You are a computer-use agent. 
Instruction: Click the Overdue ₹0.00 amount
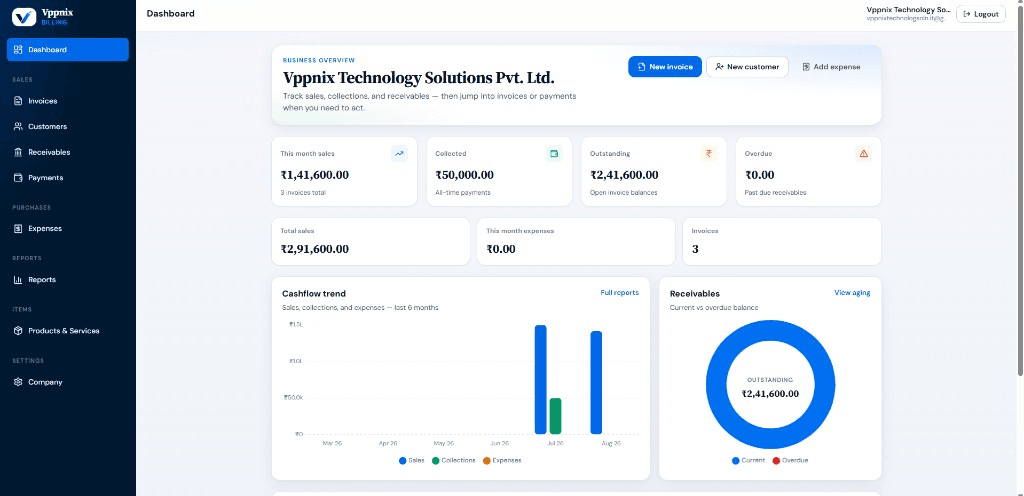pyautogui.click(x=760, y=175)
